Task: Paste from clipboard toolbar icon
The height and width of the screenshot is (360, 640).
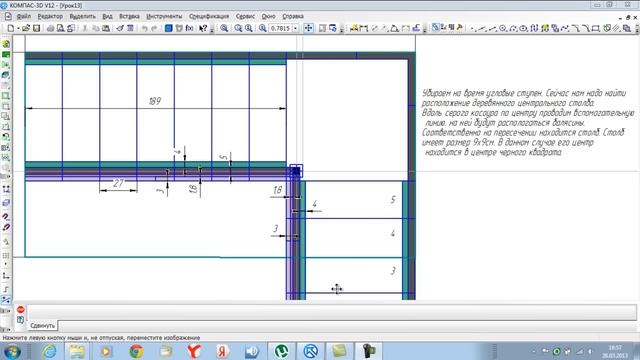Action: point(106,28)
